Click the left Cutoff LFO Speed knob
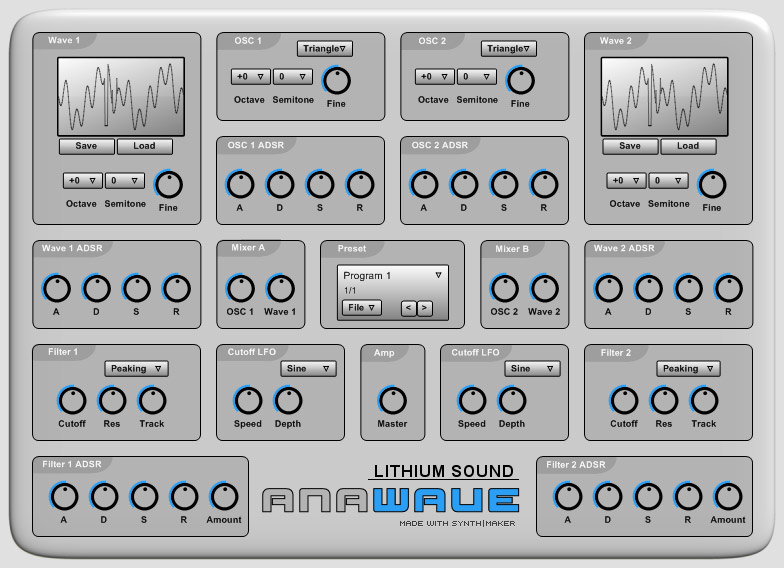Viewport: 784px width, 568px height. pos(248,401)
